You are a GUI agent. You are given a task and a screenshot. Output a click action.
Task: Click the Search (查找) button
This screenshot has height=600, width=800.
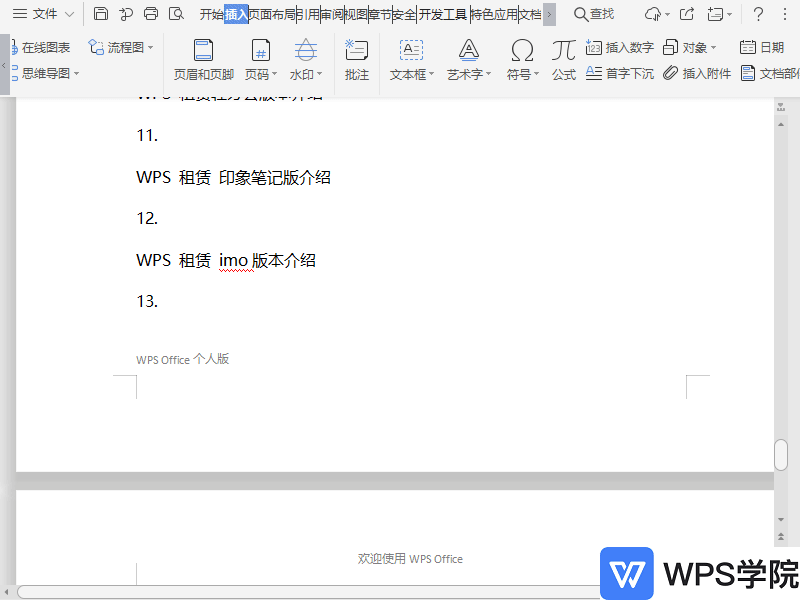point(594,14)
